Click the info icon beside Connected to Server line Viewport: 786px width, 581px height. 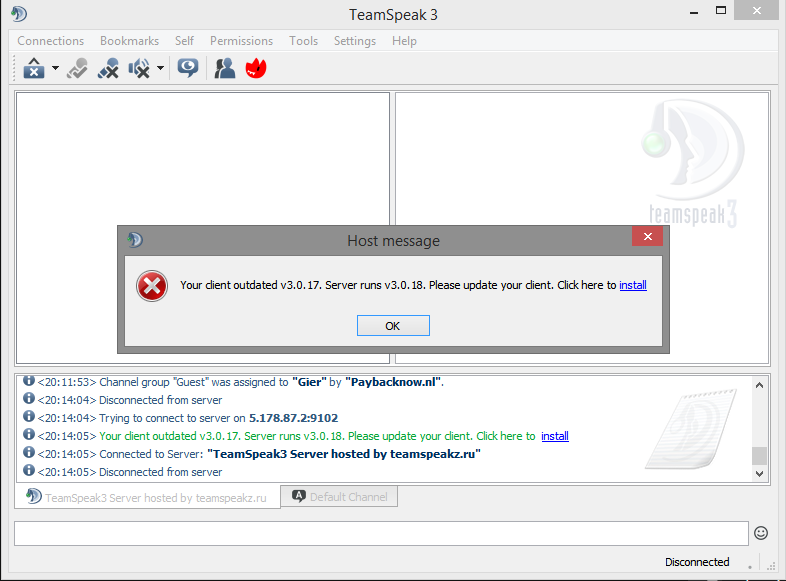pyautogui.click(x=29, y=452)
